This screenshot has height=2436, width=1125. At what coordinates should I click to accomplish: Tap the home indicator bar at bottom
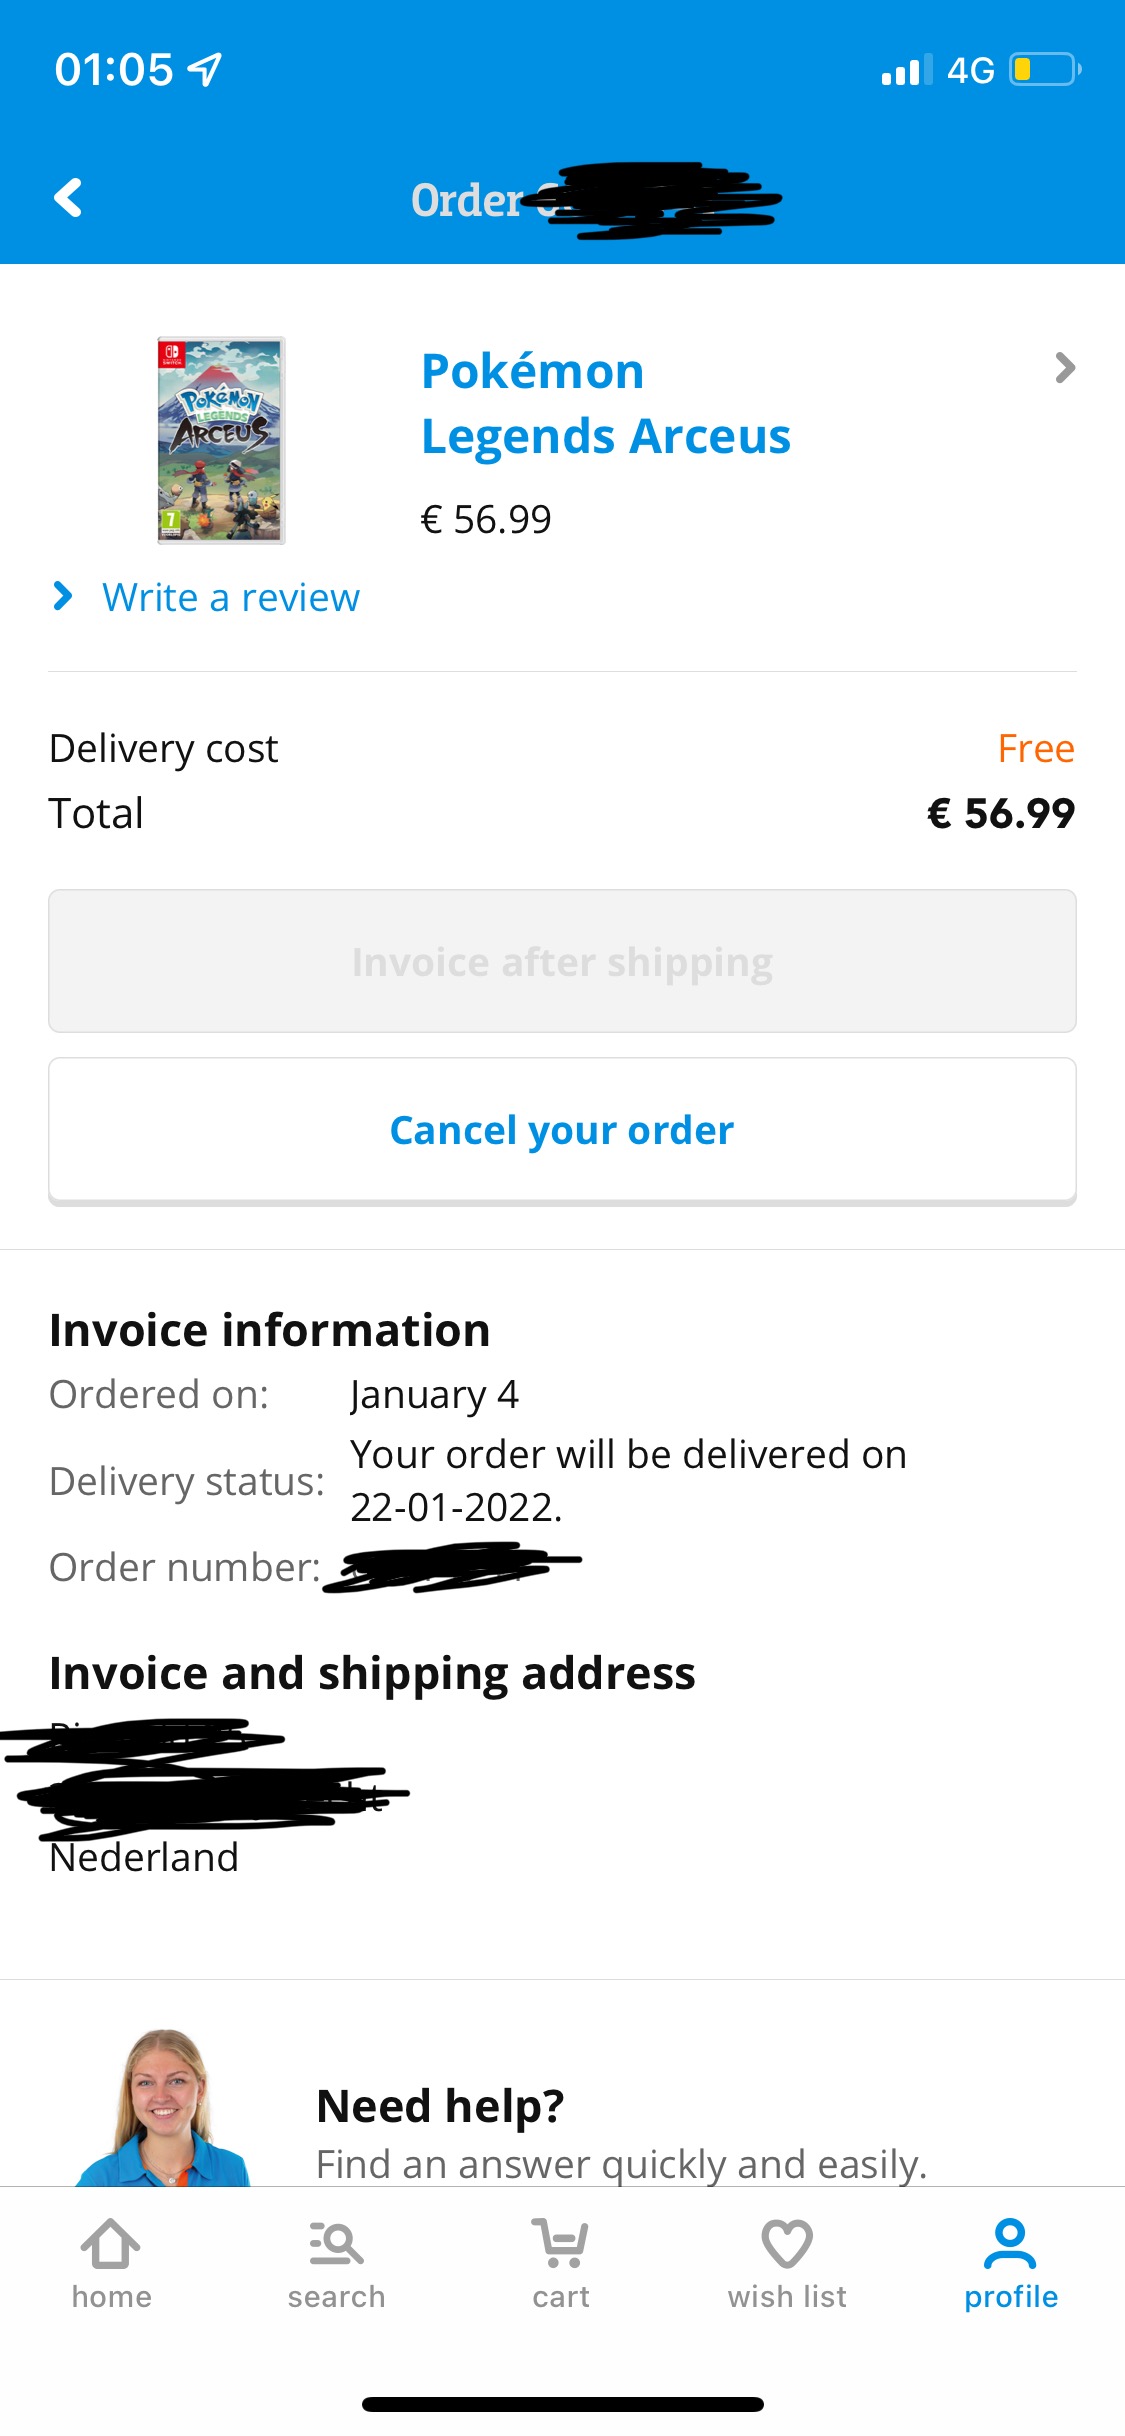click(562, 2404)
